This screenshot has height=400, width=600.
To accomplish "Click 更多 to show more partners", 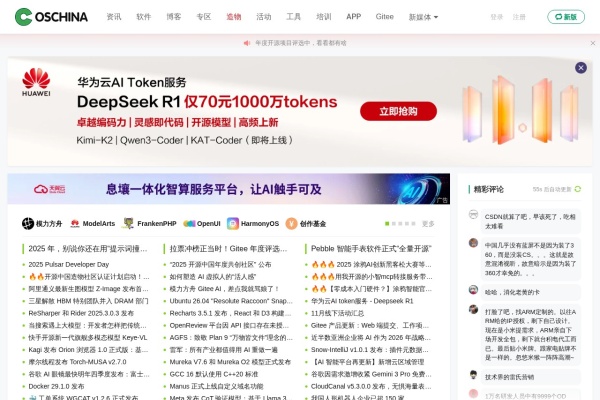I will point(428,224).
